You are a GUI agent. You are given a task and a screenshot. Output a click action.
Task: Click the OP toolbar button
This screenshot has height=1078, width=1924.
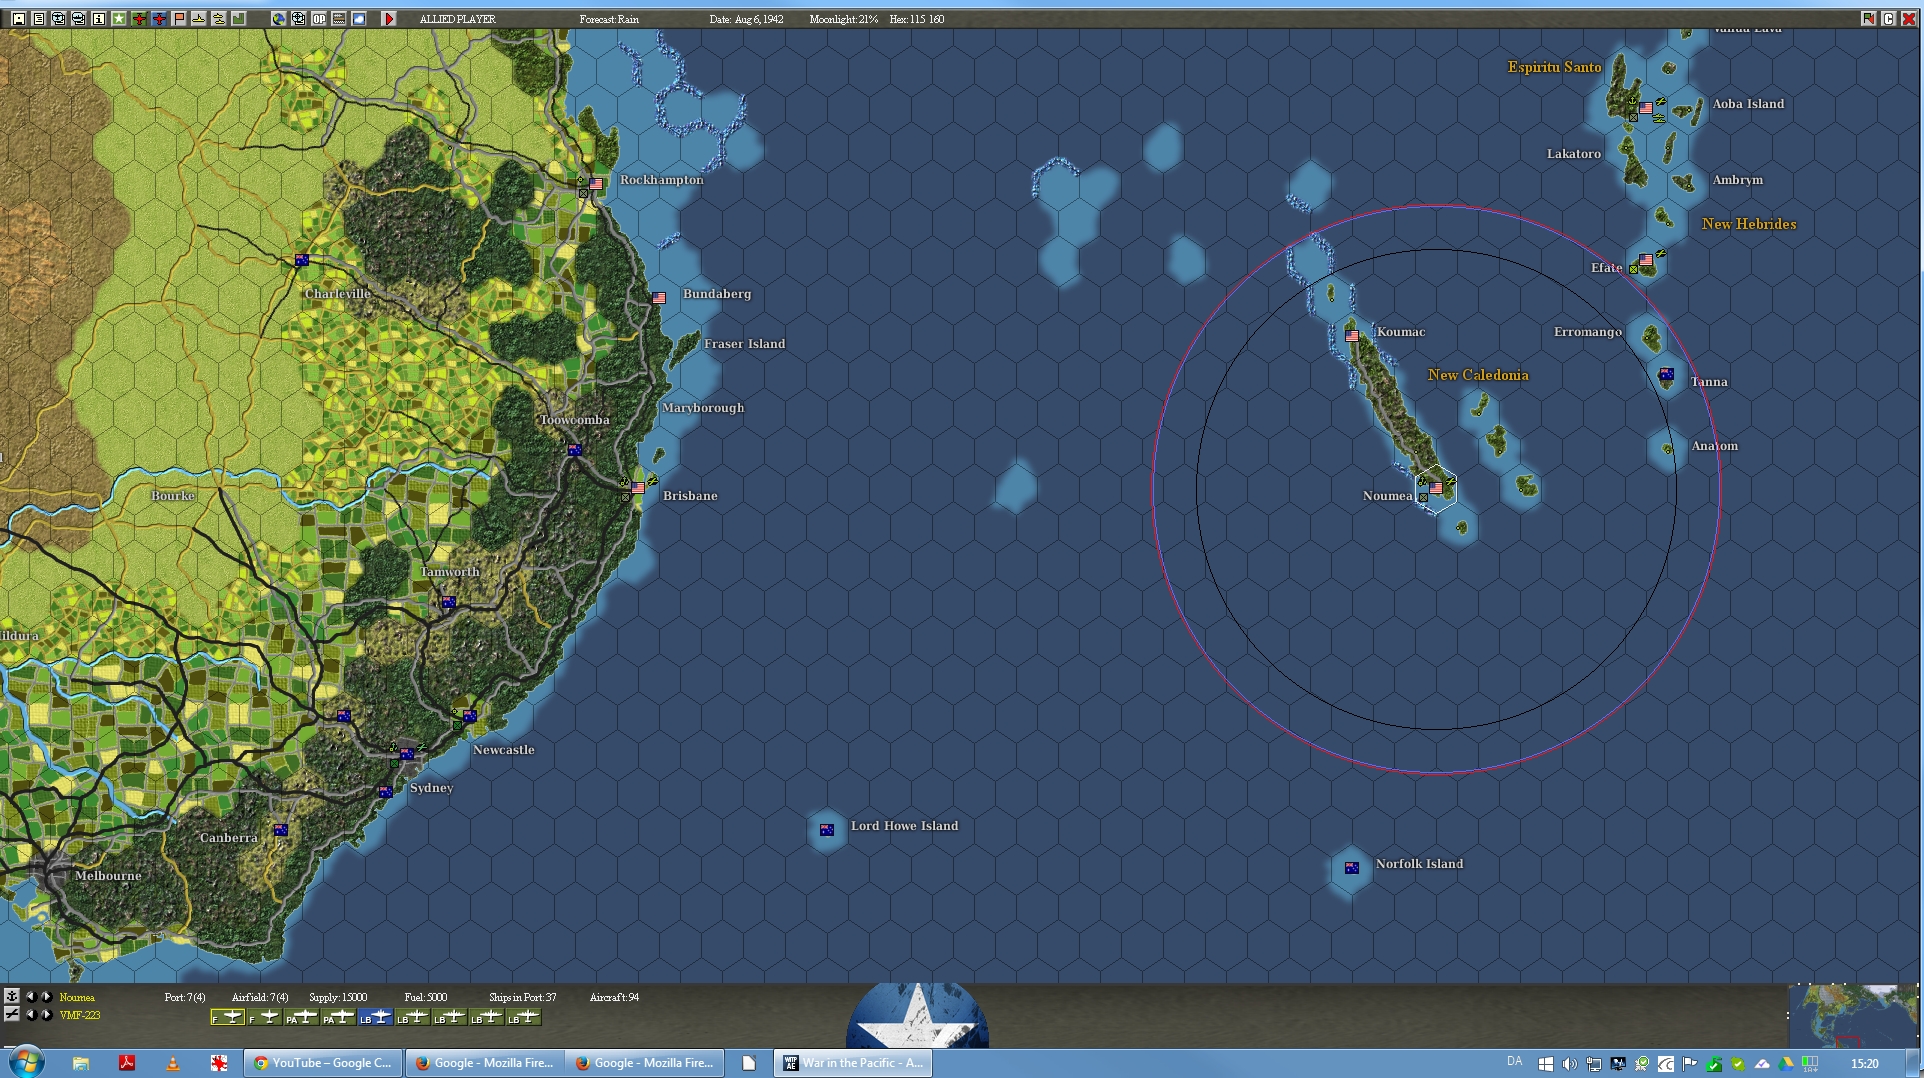(x=319, y=18)
